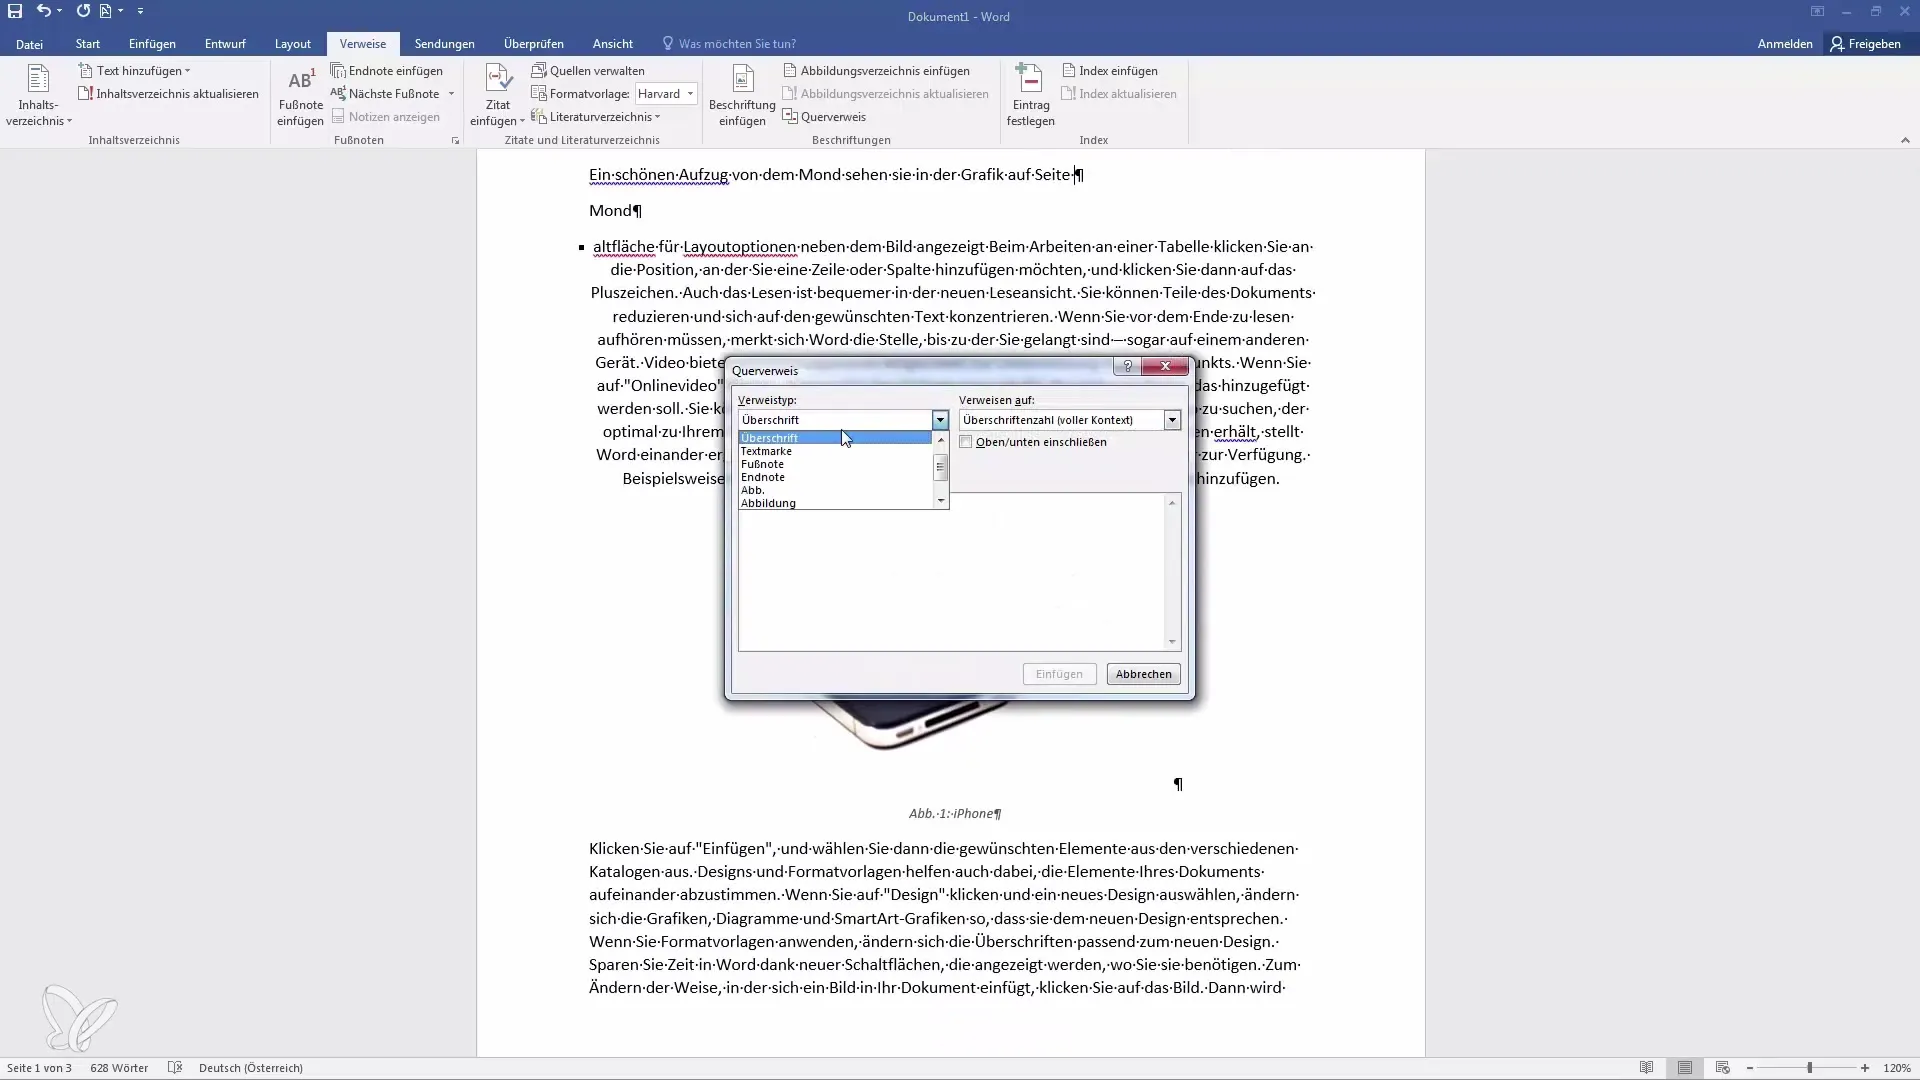Click the Save icon in quick access toolbar
Viewport: 1920px width, 1080px height.
click(15, 11)
